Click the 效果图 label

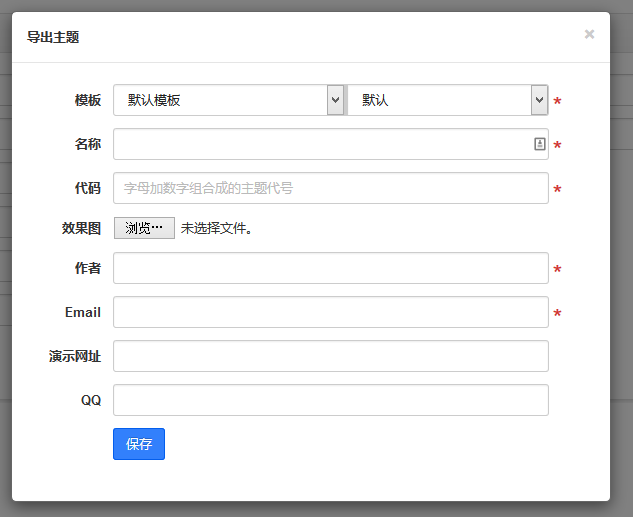pyautogui.click(x=81, y=228)
